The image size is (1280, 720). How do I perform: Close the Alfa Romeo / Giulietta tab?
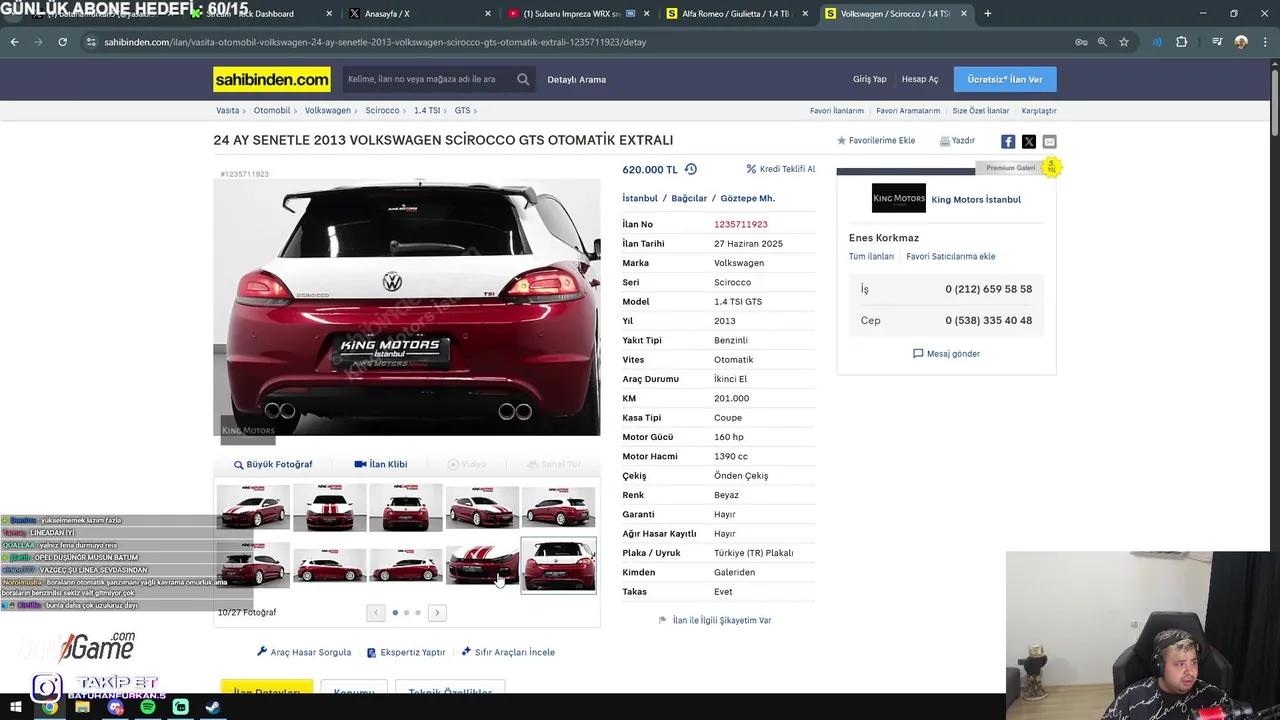click(x=805, y=14)
